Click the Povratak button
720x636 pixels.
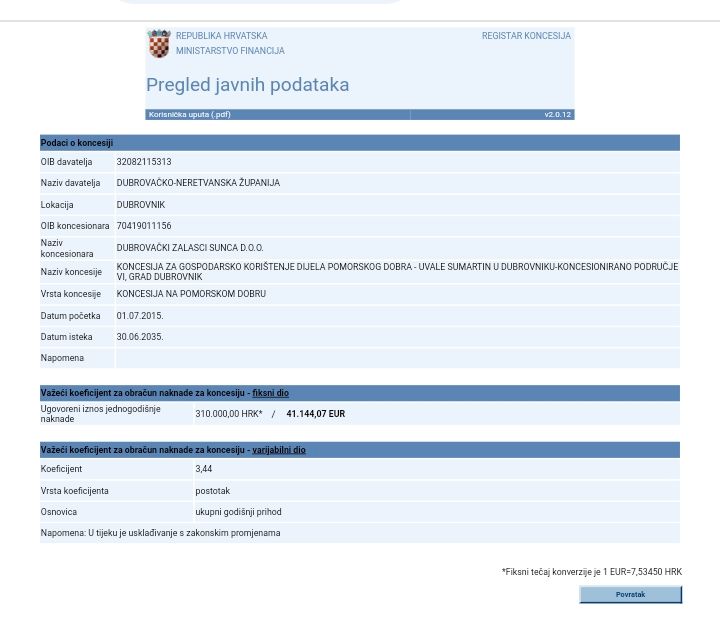point(630,594)
